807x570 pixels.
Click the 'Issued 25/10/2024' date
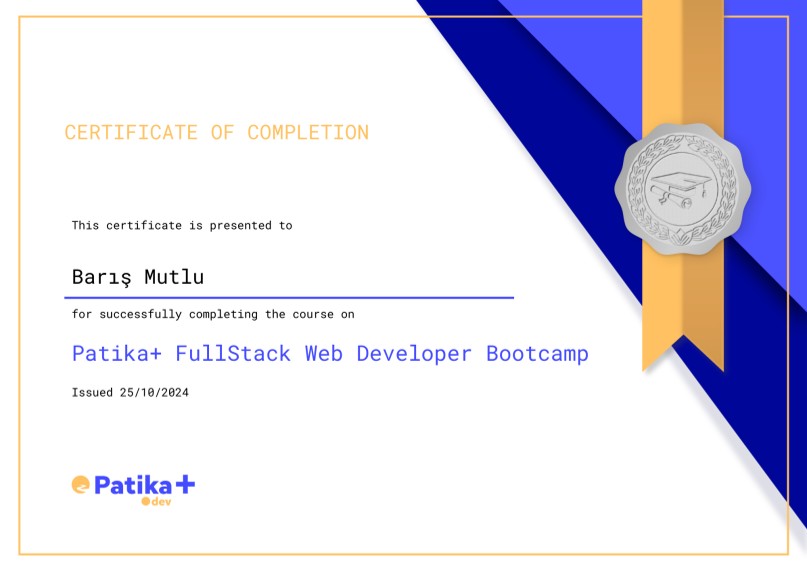(x=130, y=393)
